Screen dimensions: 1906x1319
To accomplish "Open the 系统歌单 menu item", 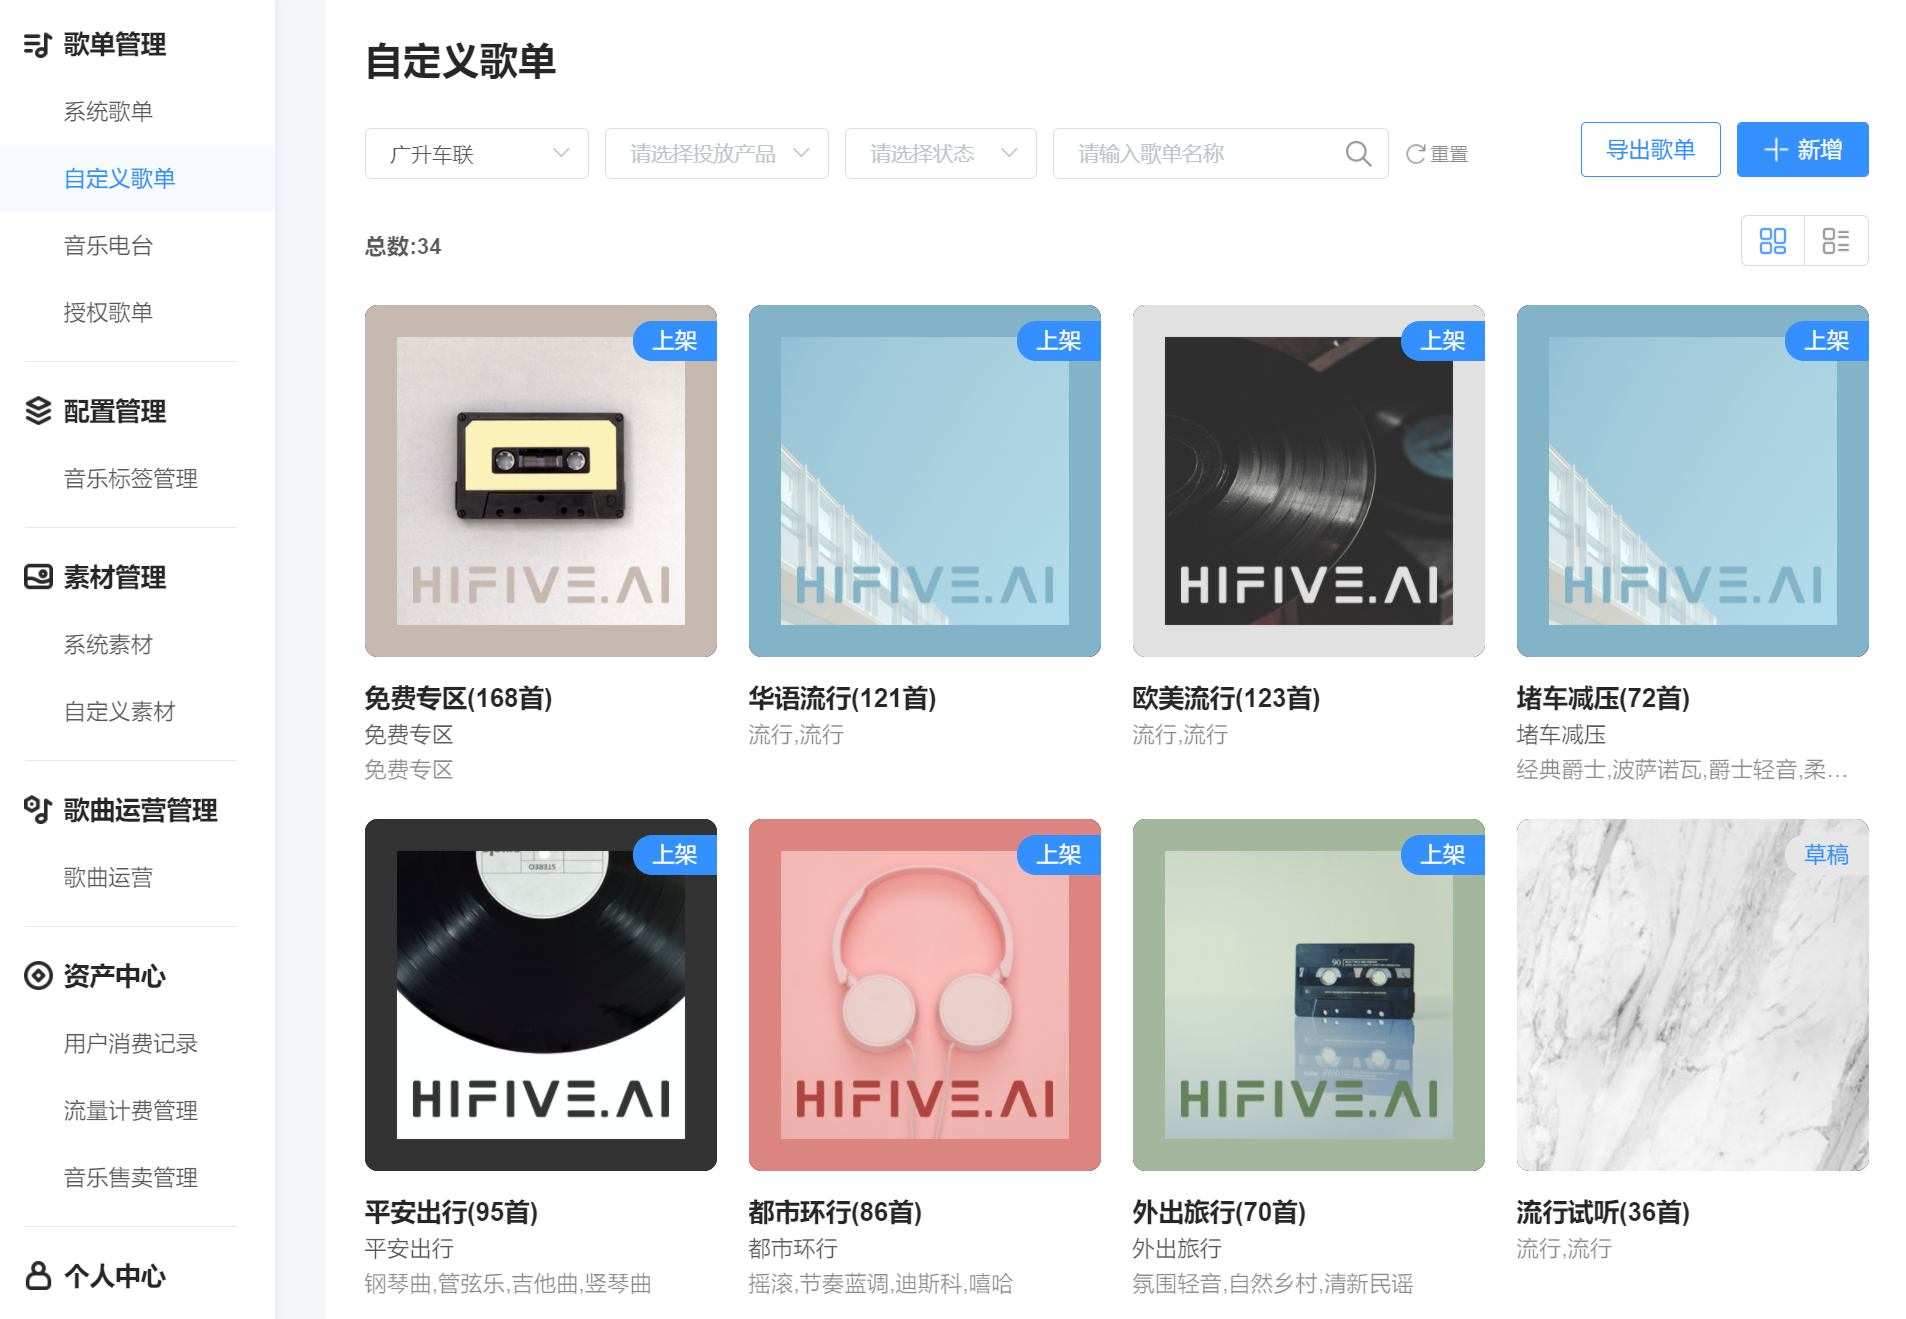I will coord(108,111).
